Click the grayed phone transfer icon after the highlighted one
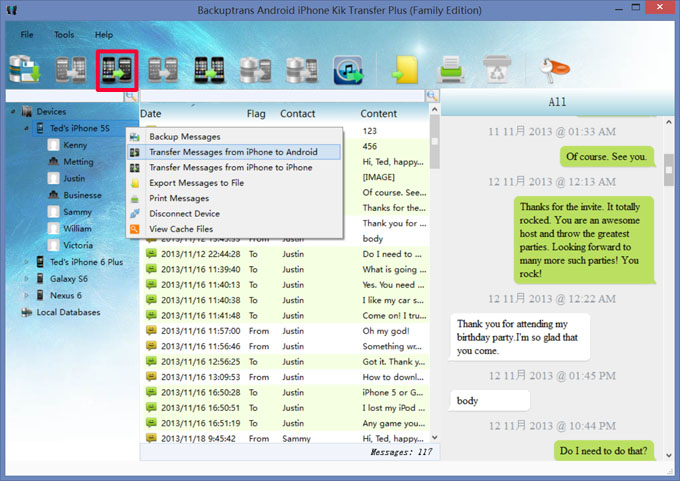This screenshot has width=680, height=481. pos(163,69)
